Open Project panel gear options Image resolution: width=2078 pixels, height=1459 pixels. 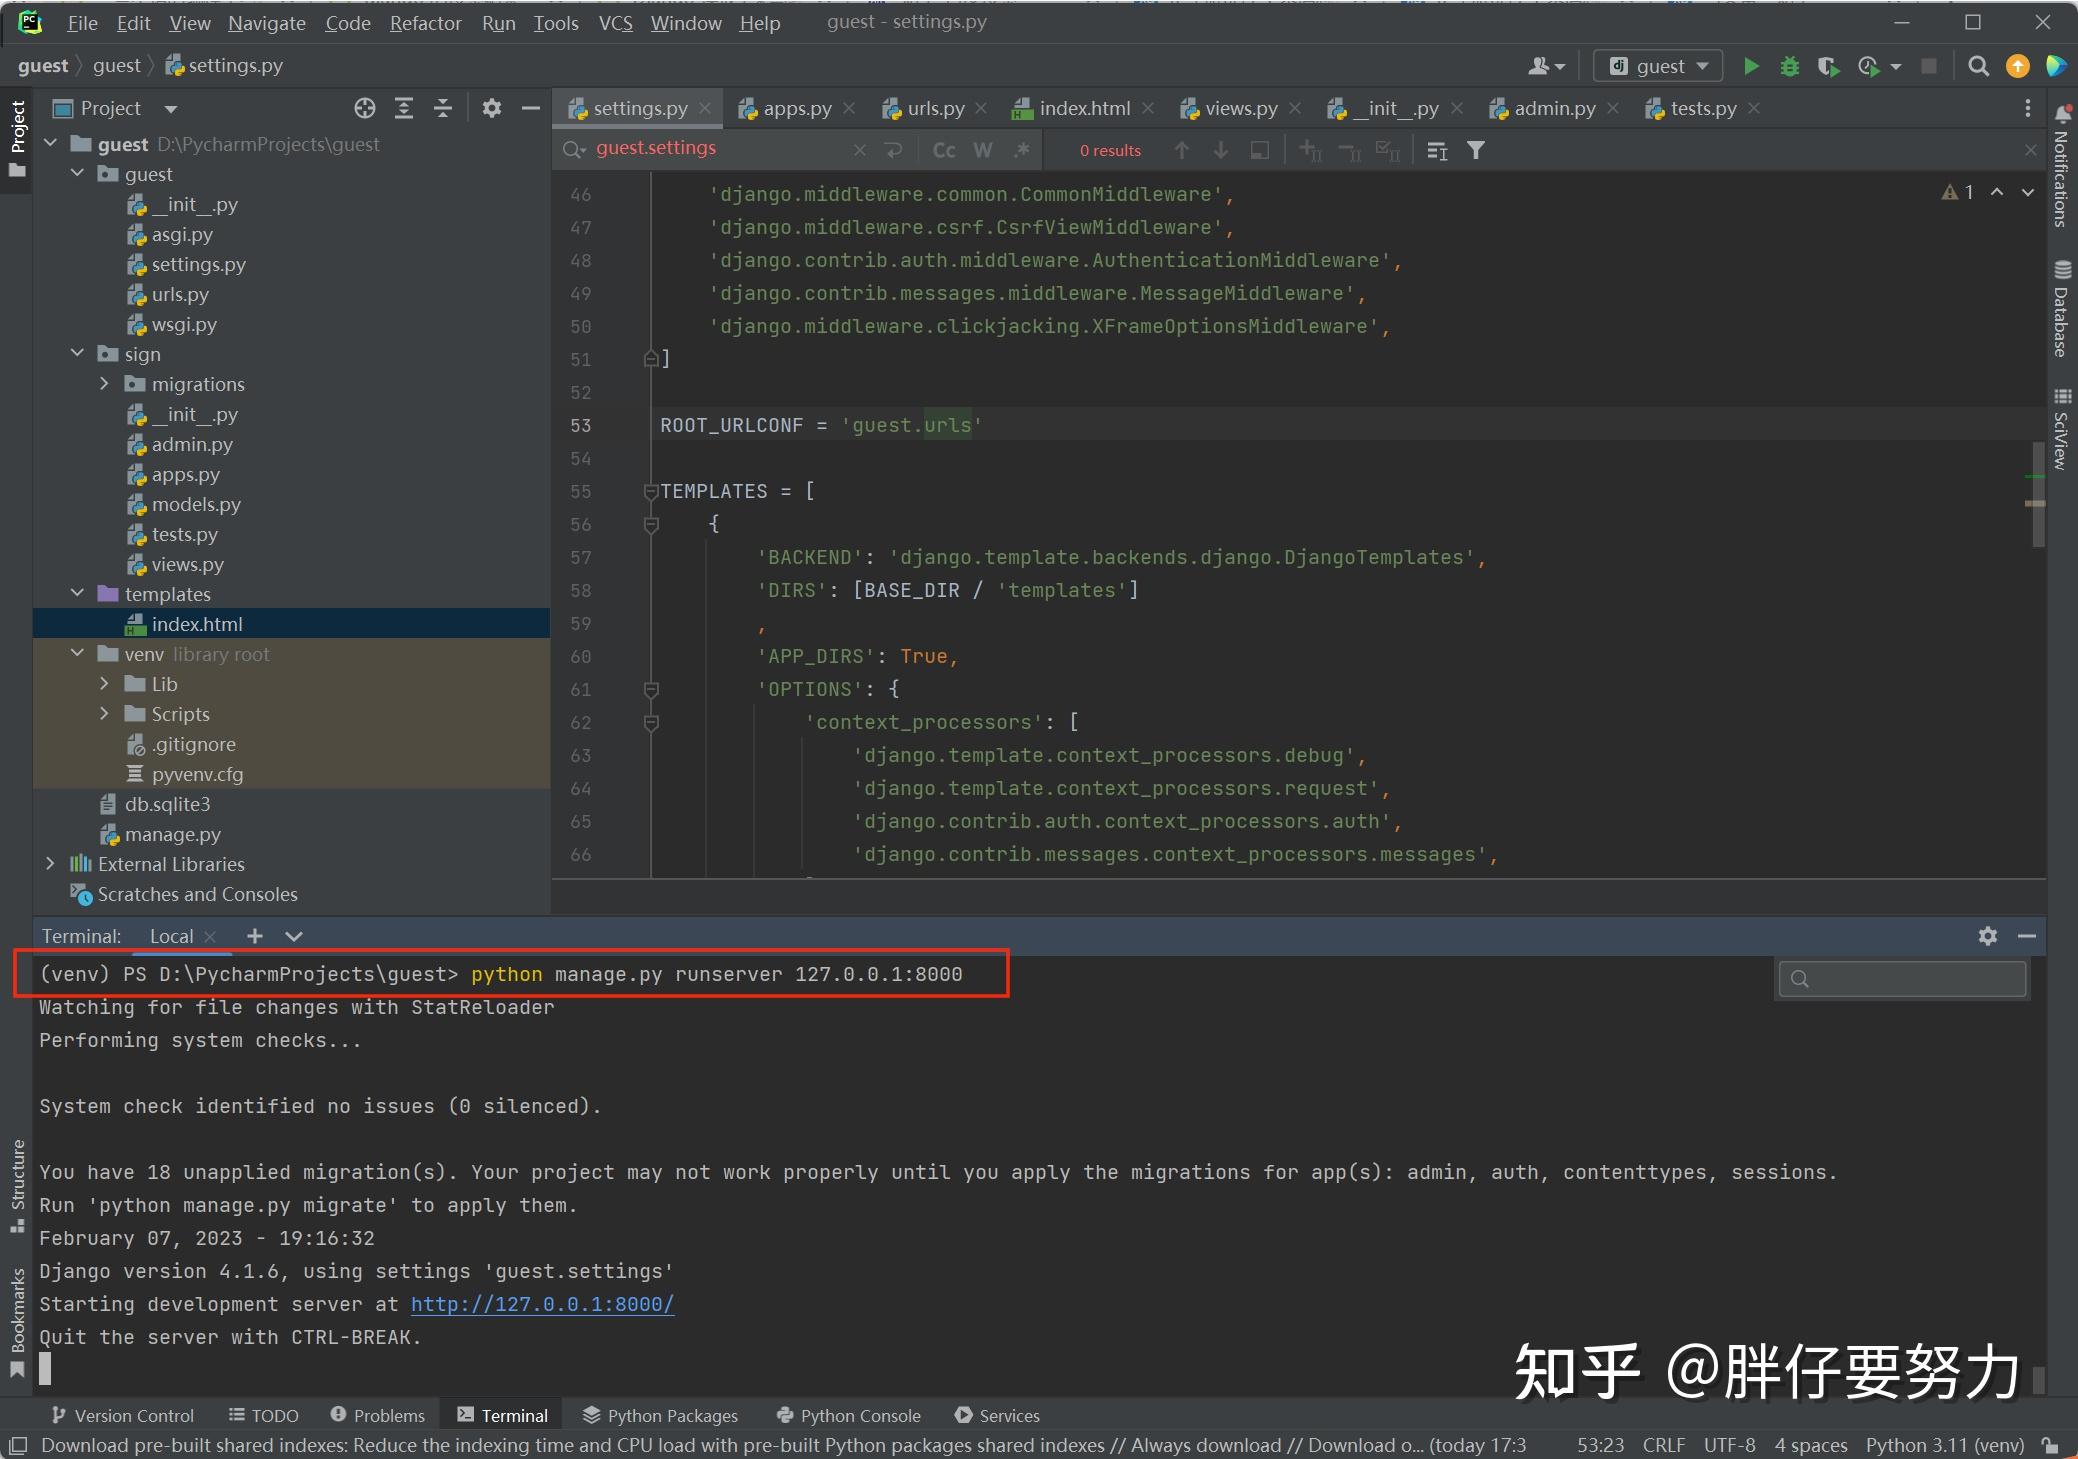pyautogui.click(x=491, y=108)
